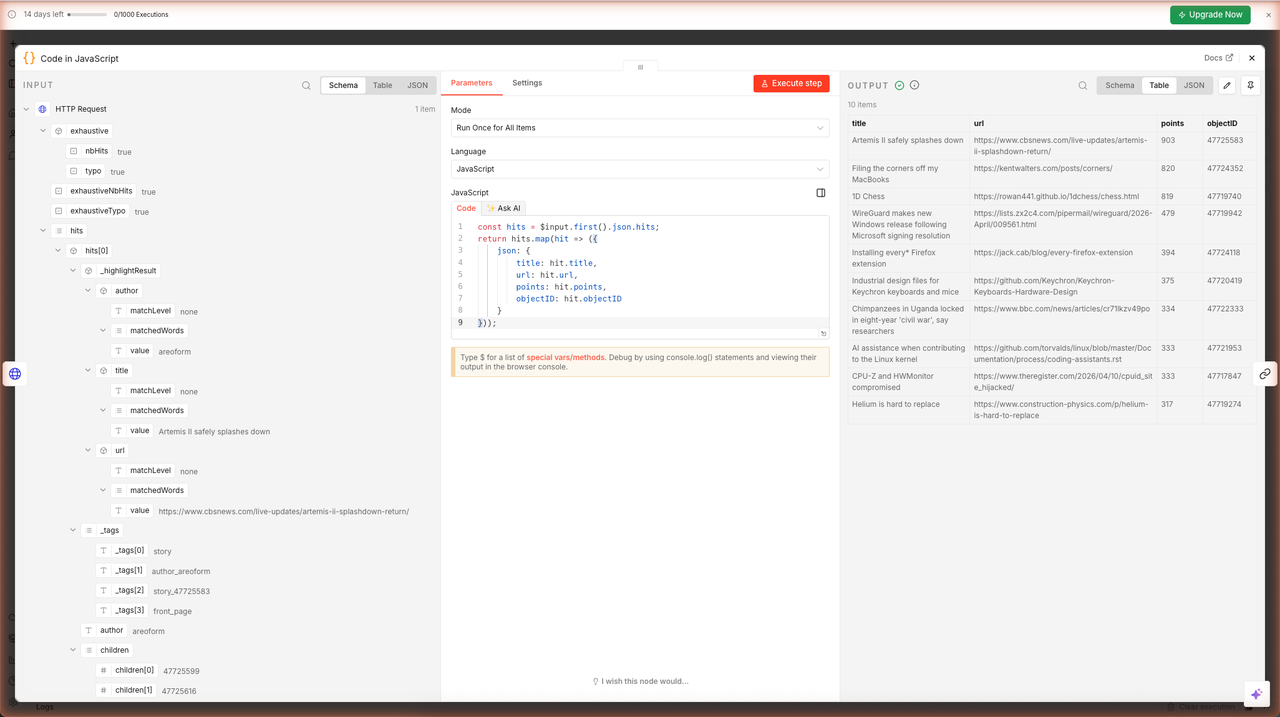Open the Settings tab
The image size is (1280, 717).
(x=527, y=83)
